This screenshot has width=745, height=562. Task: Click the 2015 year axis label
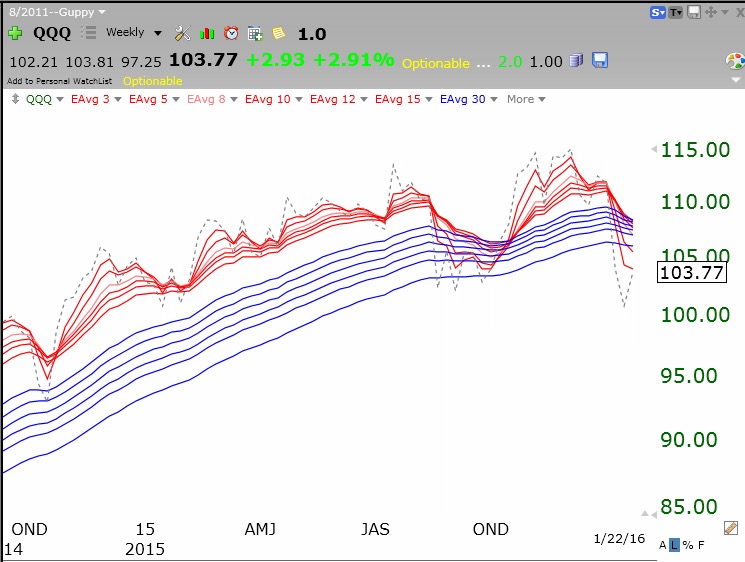[145, 549]
